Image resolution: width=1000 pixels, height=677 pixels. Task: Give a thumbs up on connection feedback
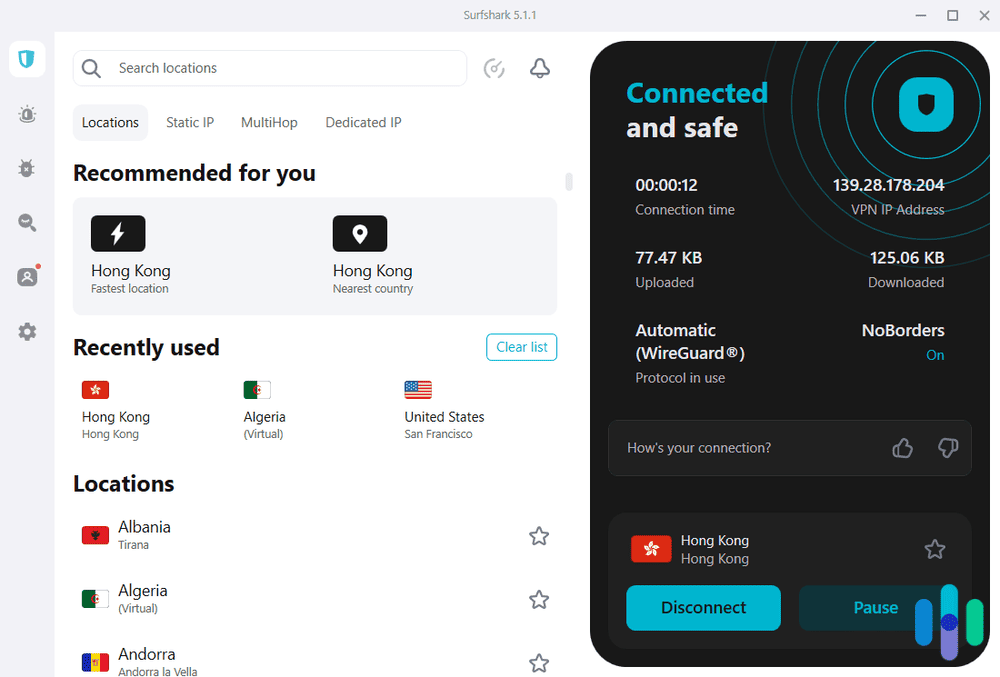(902, 448)
